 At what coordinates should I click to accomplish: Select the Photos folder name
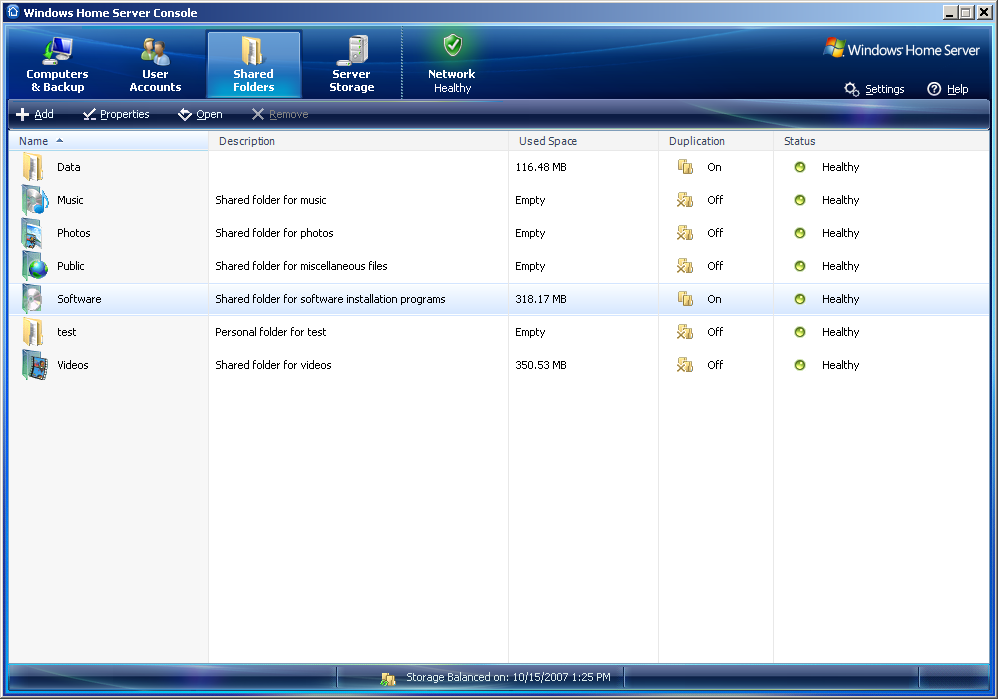coord(74,234)
